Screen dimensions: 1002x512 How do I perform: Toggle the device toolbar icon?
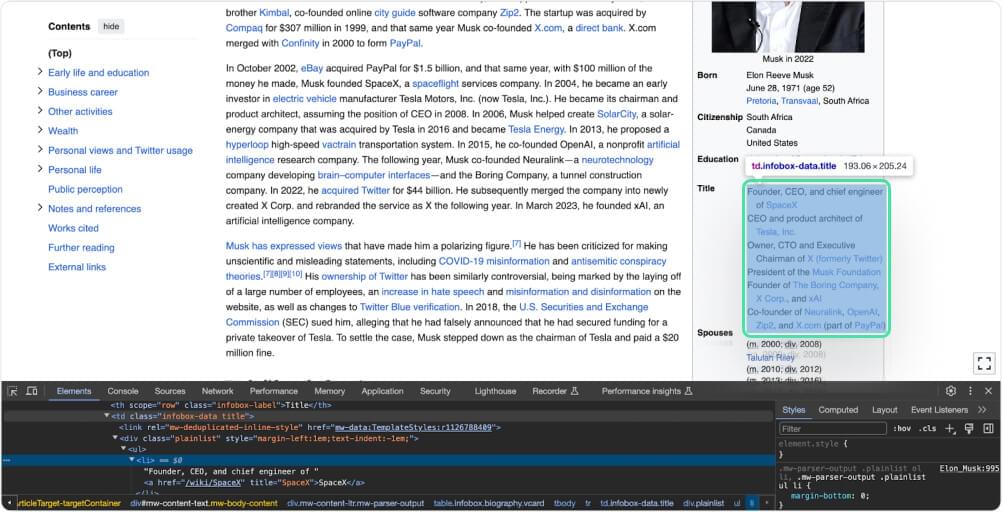31,391
